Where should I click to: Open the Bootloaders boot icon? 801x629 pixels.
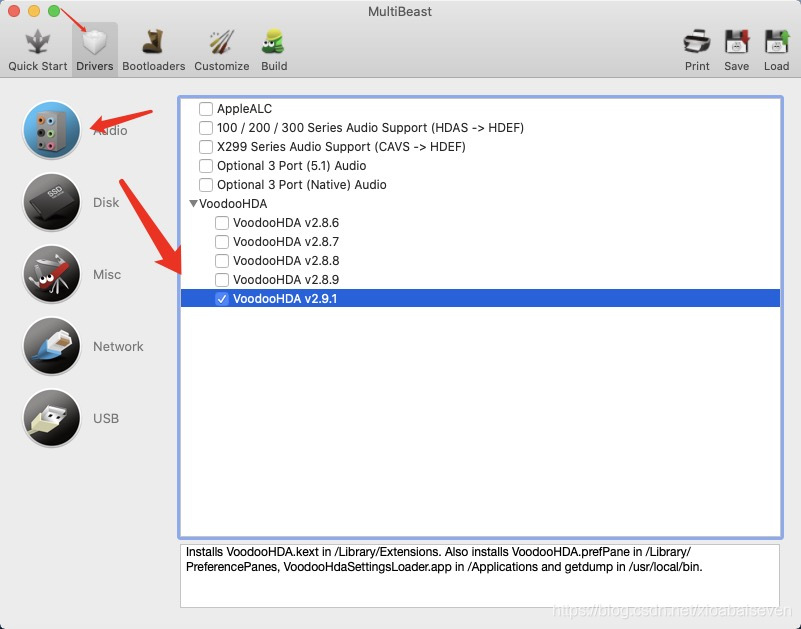pos(153,42)
